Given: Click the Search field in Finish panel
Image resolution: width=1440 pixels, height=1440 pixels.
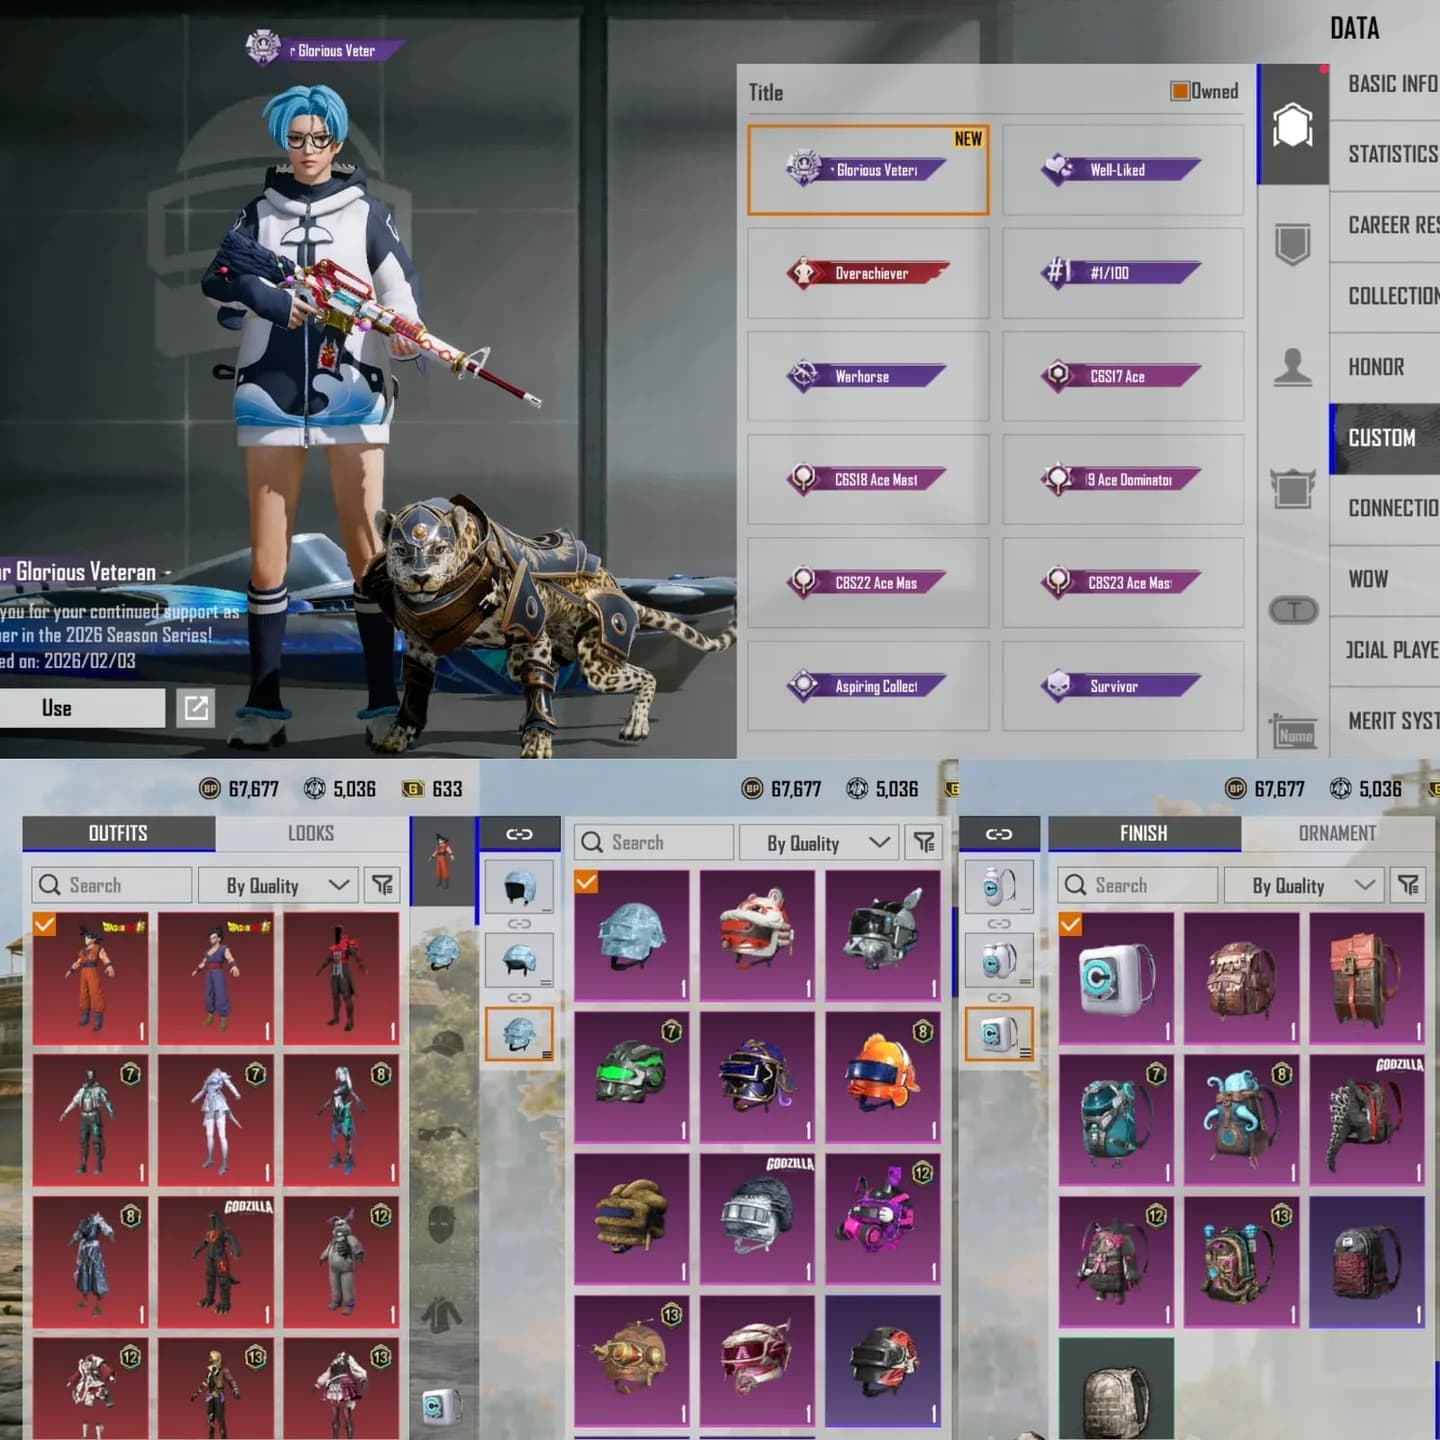Looking at the screenshot, I should [1138, 885].
